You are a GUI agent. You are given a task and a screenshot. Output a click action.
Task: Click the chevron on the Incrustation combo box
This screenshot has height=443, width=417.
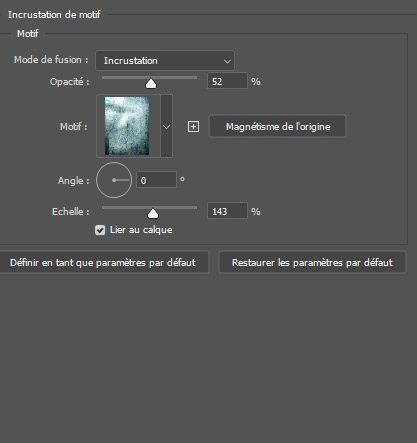[227, 61]
